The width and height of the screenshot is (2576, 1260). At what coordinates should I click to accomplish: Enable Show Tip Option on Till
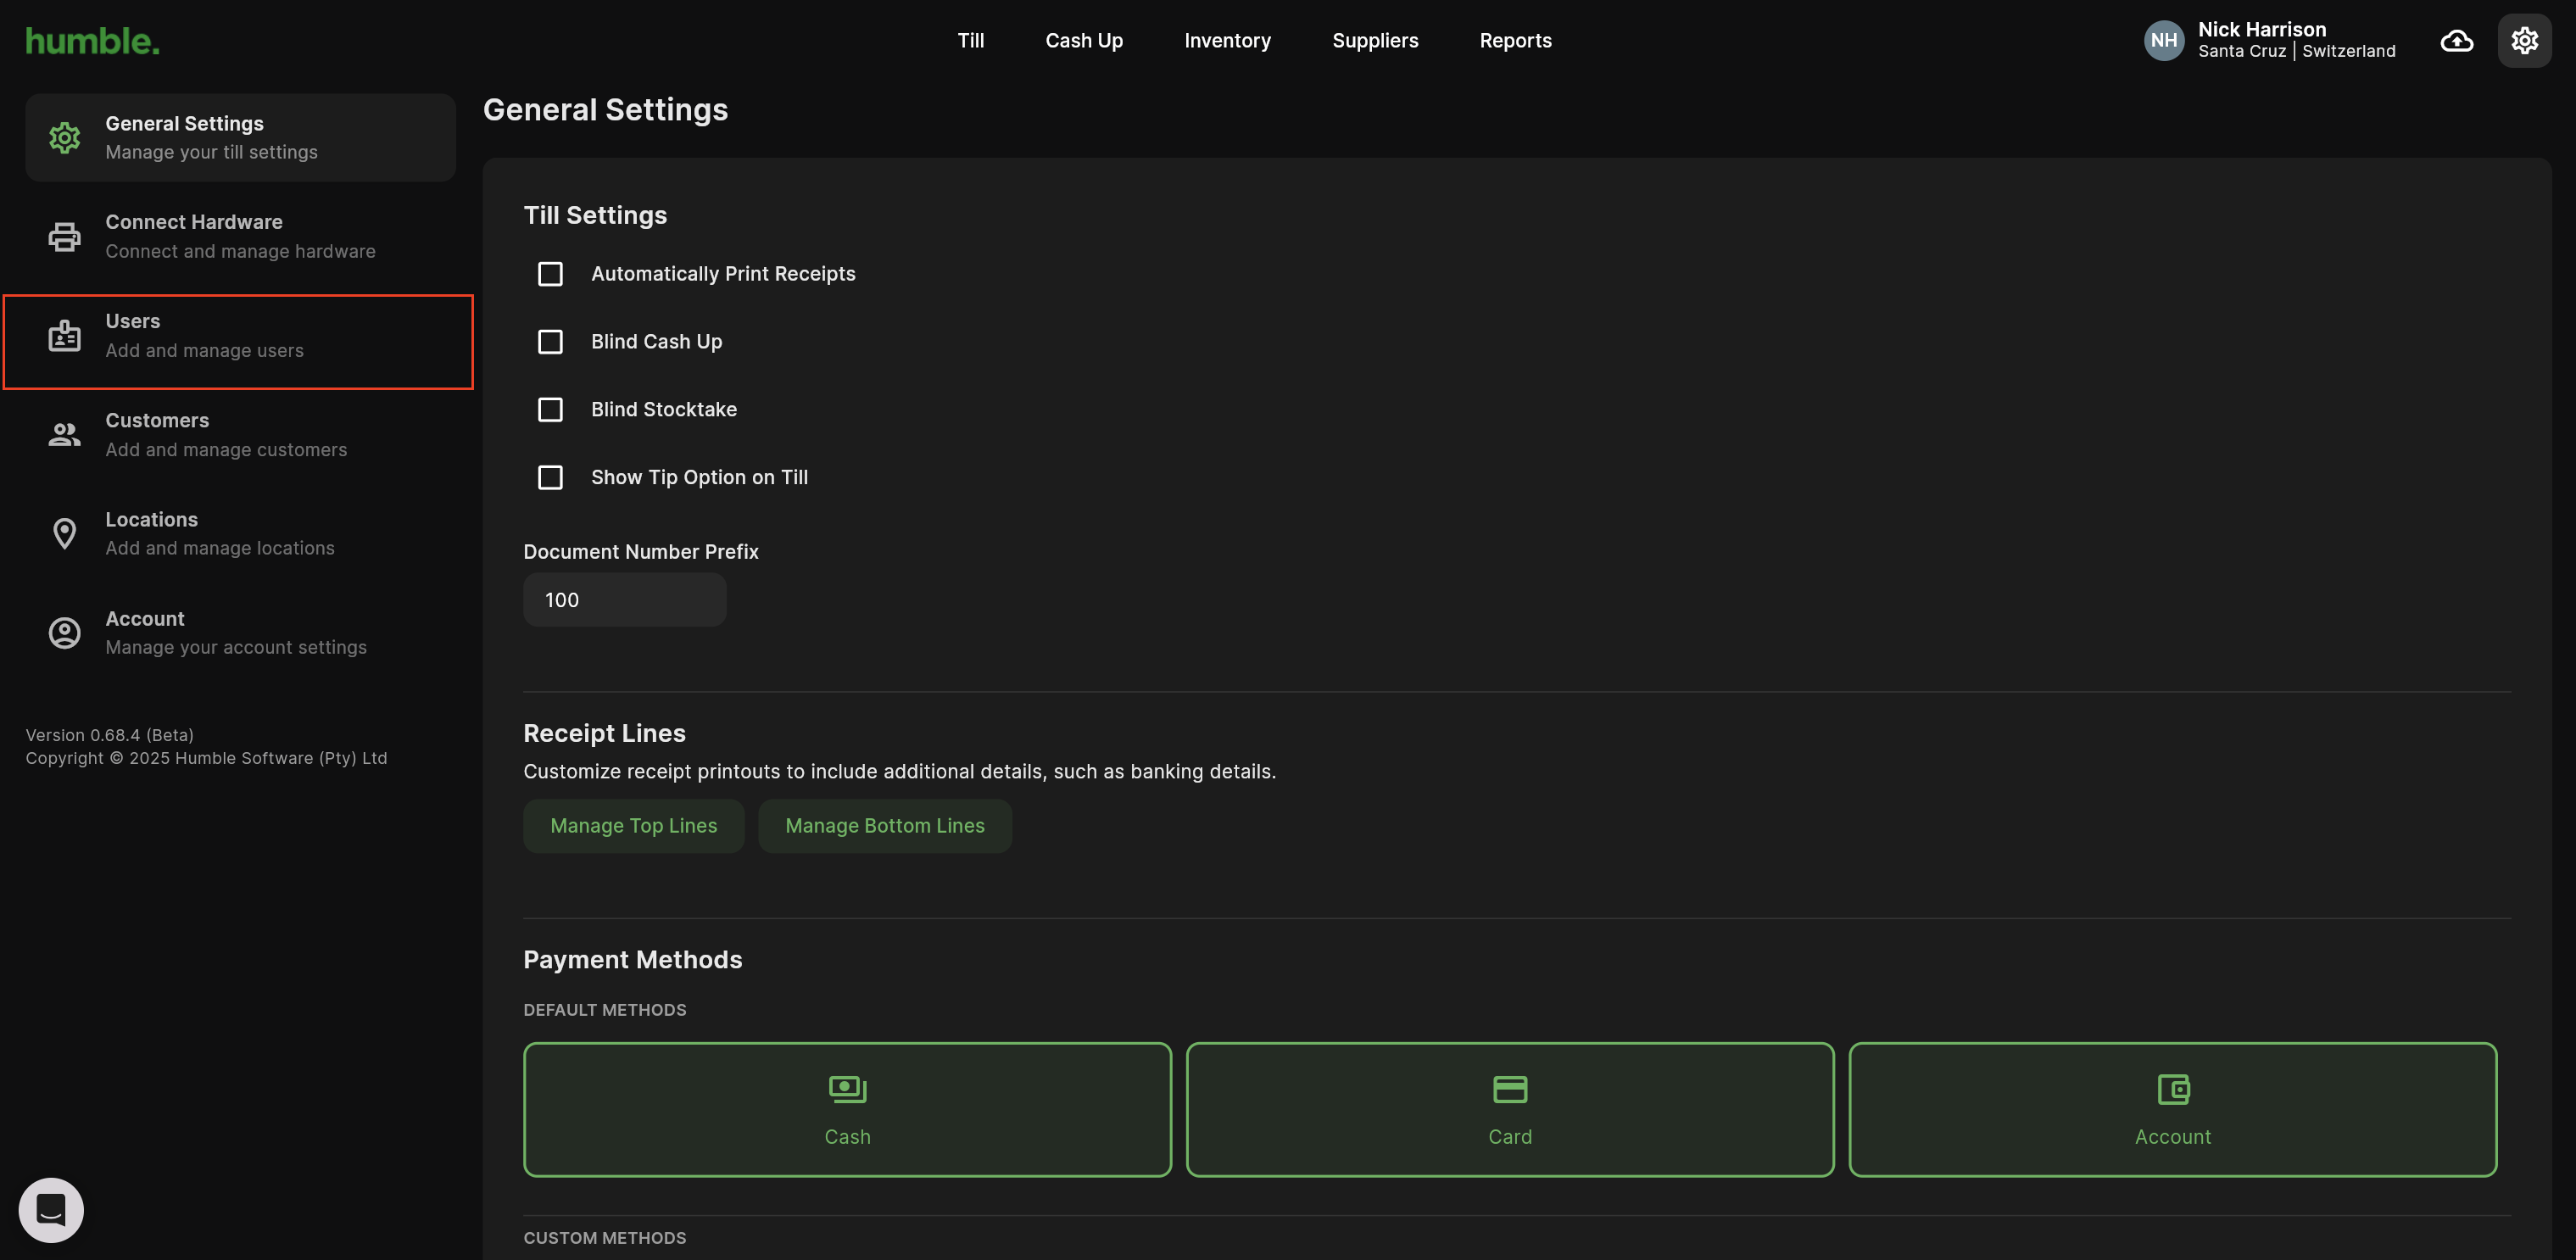550,478
